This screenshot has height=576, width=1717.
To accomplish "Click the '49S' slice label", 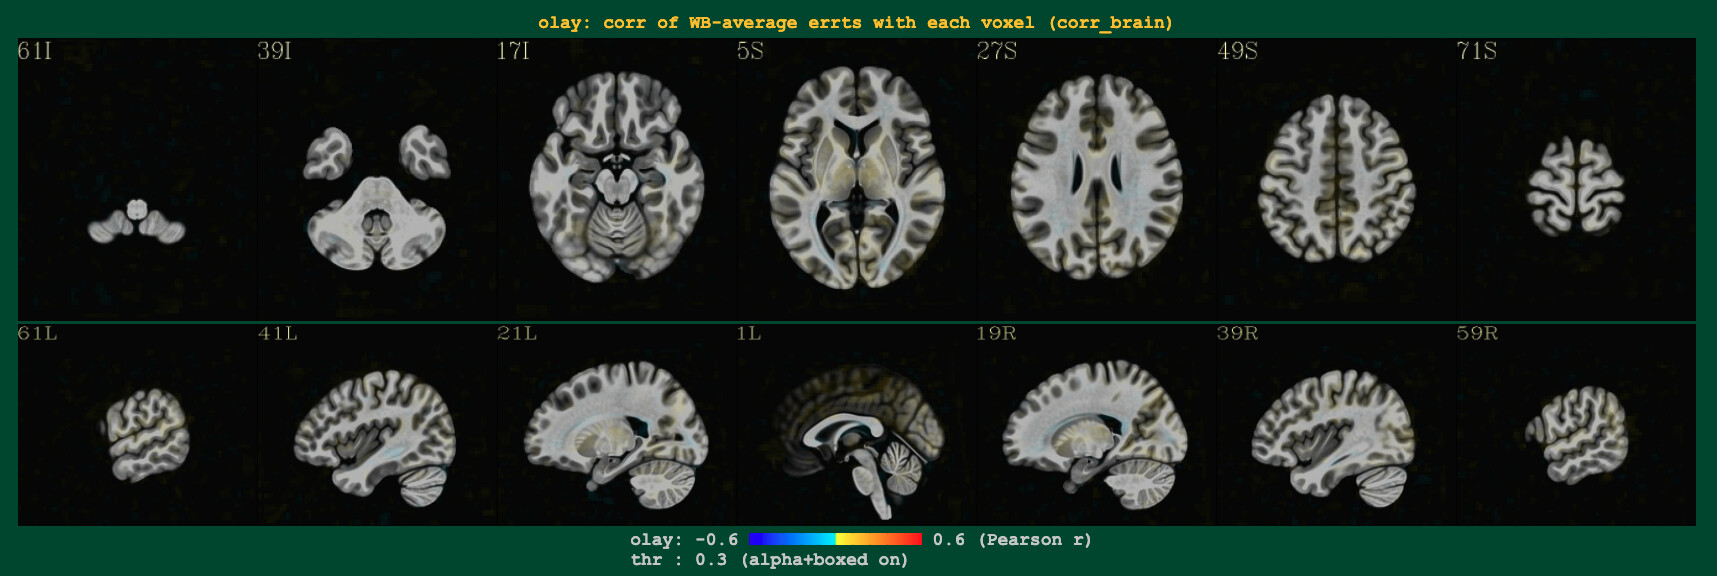I will [1237, 51].
